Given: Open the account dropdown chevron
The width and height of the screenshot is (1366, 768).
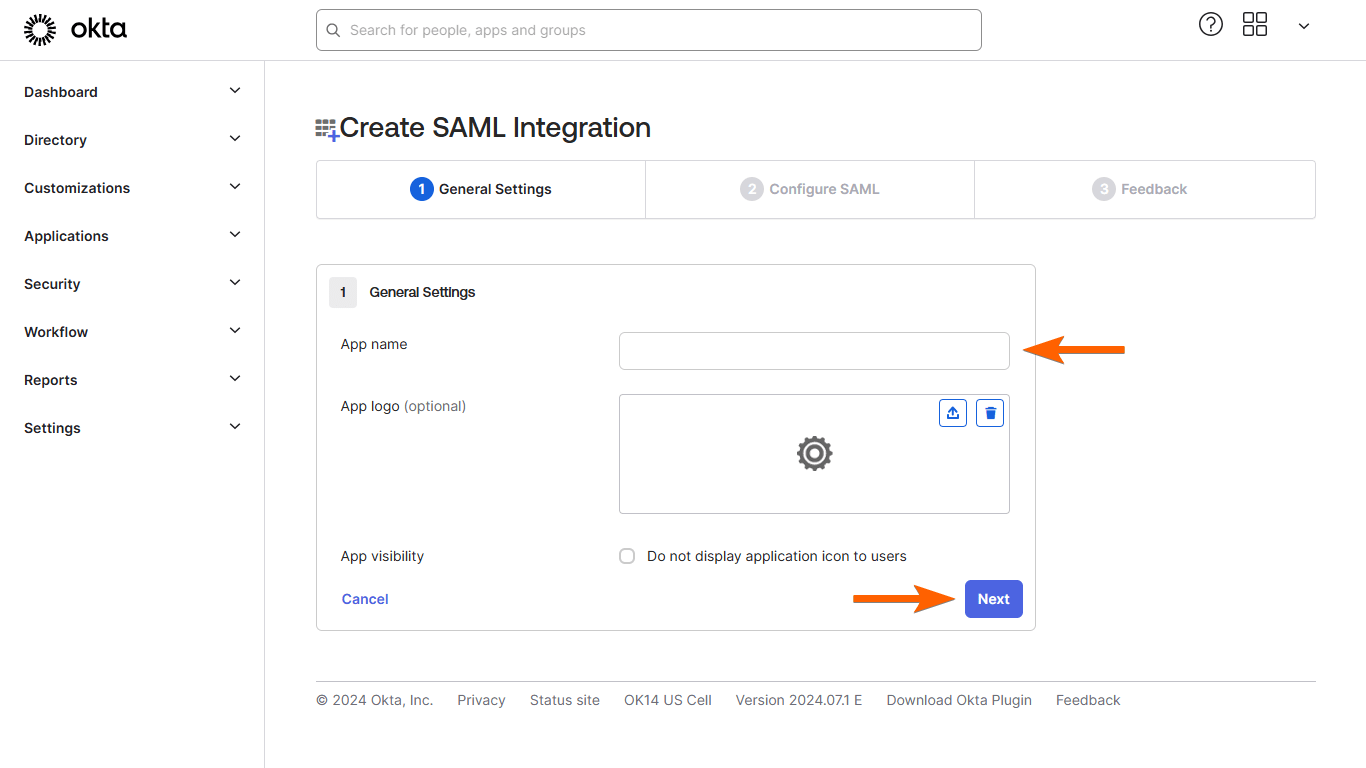Looking at the screenshot, I should 1304,26.
